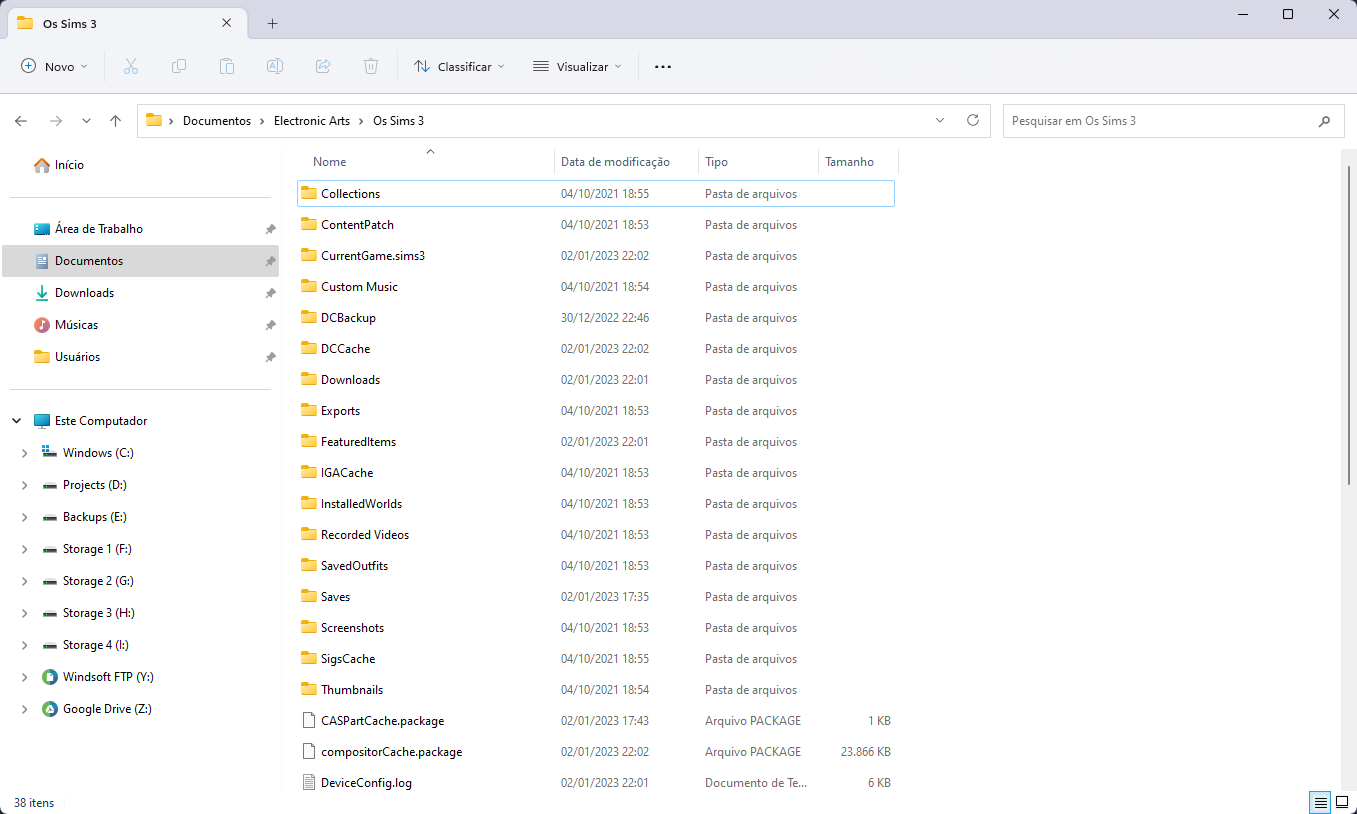This screenshot has height=814, width=1357.
Task: Click the Collections folder icon
Action: 309,193
